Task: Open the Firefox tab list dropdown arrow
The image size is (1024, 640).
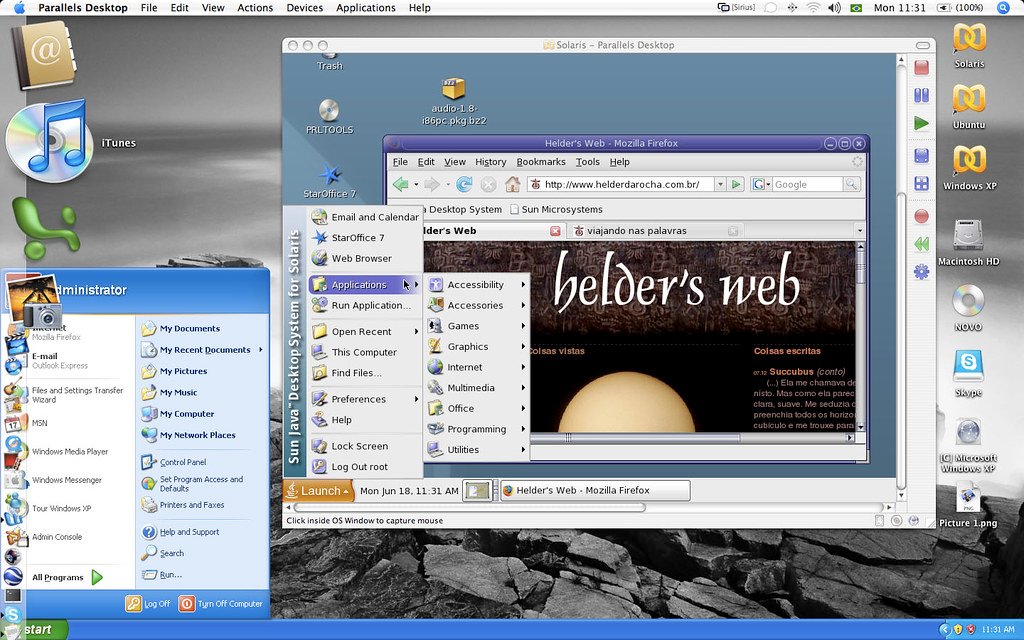Action: coord(859,231)
